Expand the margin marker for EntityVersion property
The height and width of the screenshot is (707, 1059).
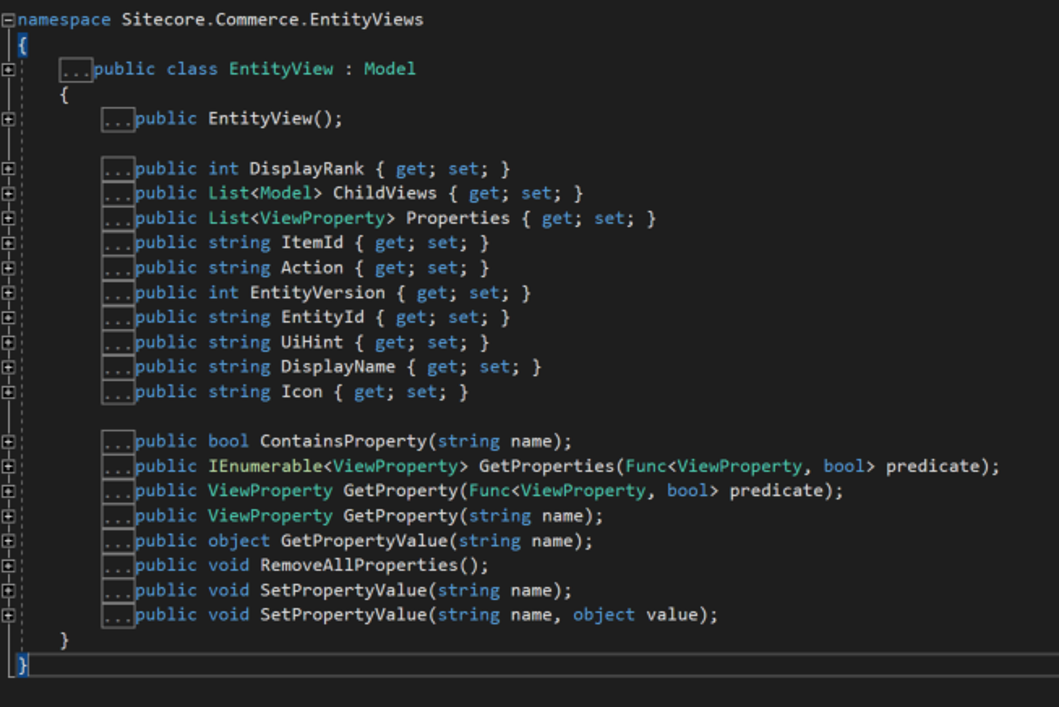8,293
